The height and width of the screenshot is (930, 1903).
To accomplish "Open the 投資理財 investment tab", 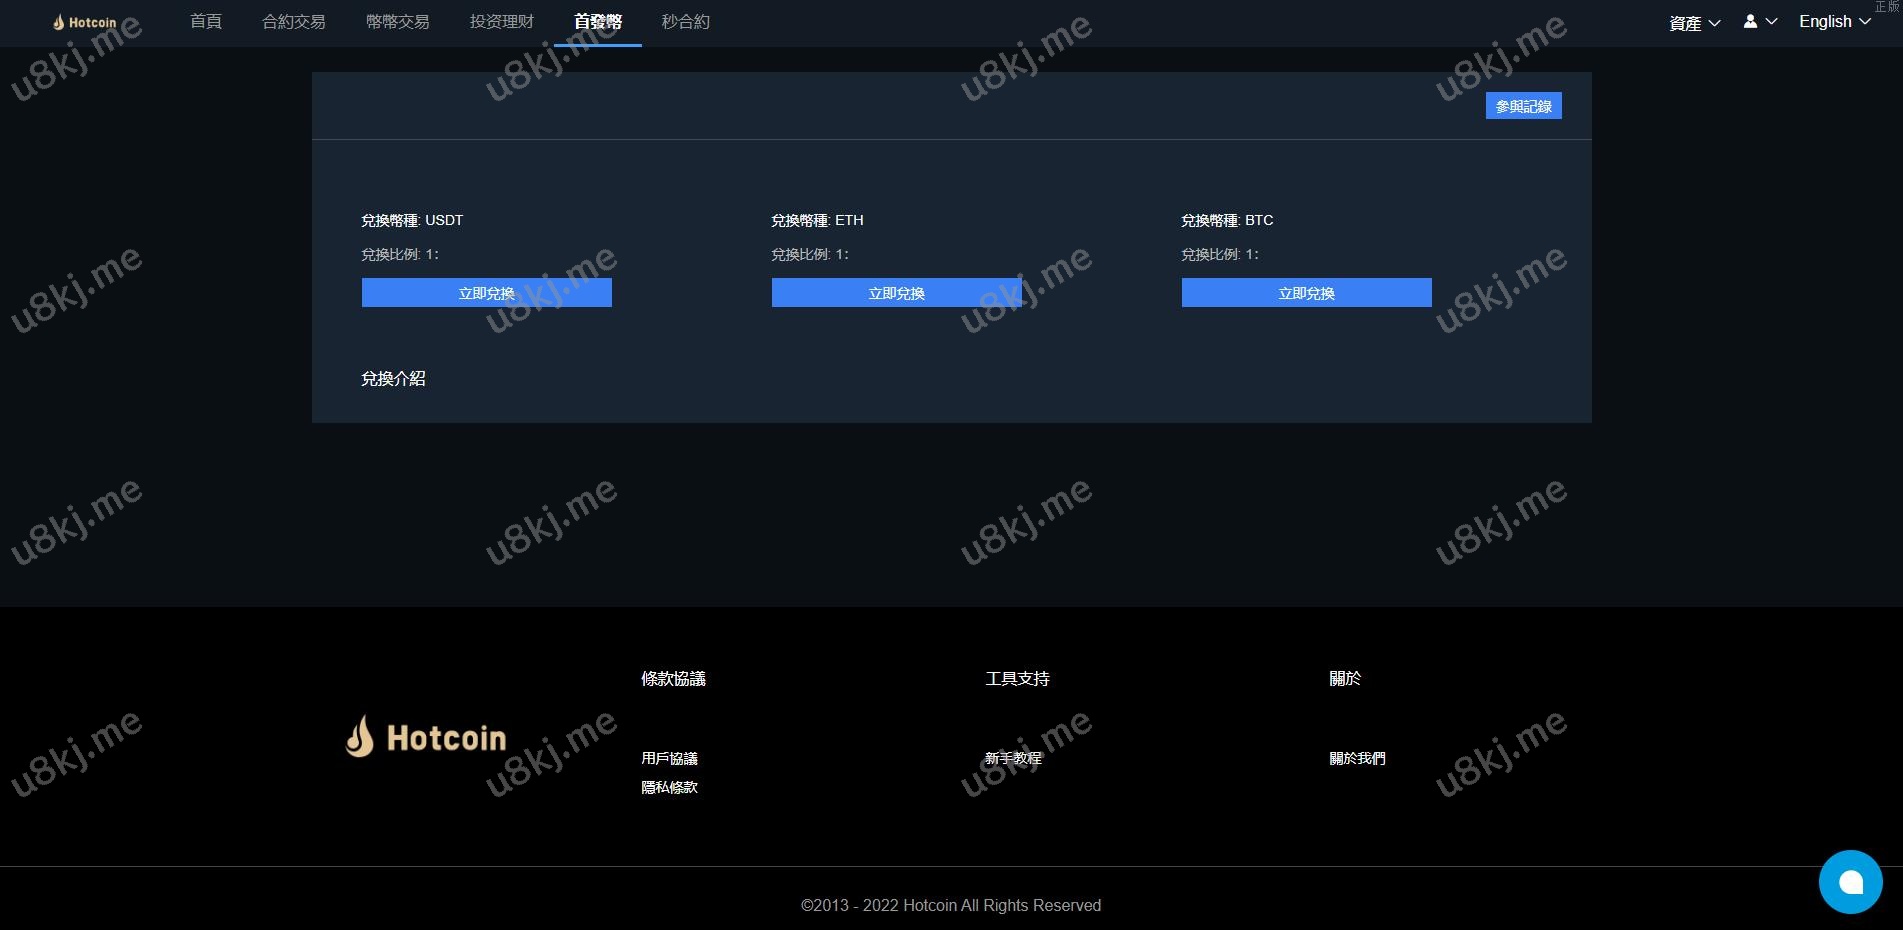I will pos(501,22).
